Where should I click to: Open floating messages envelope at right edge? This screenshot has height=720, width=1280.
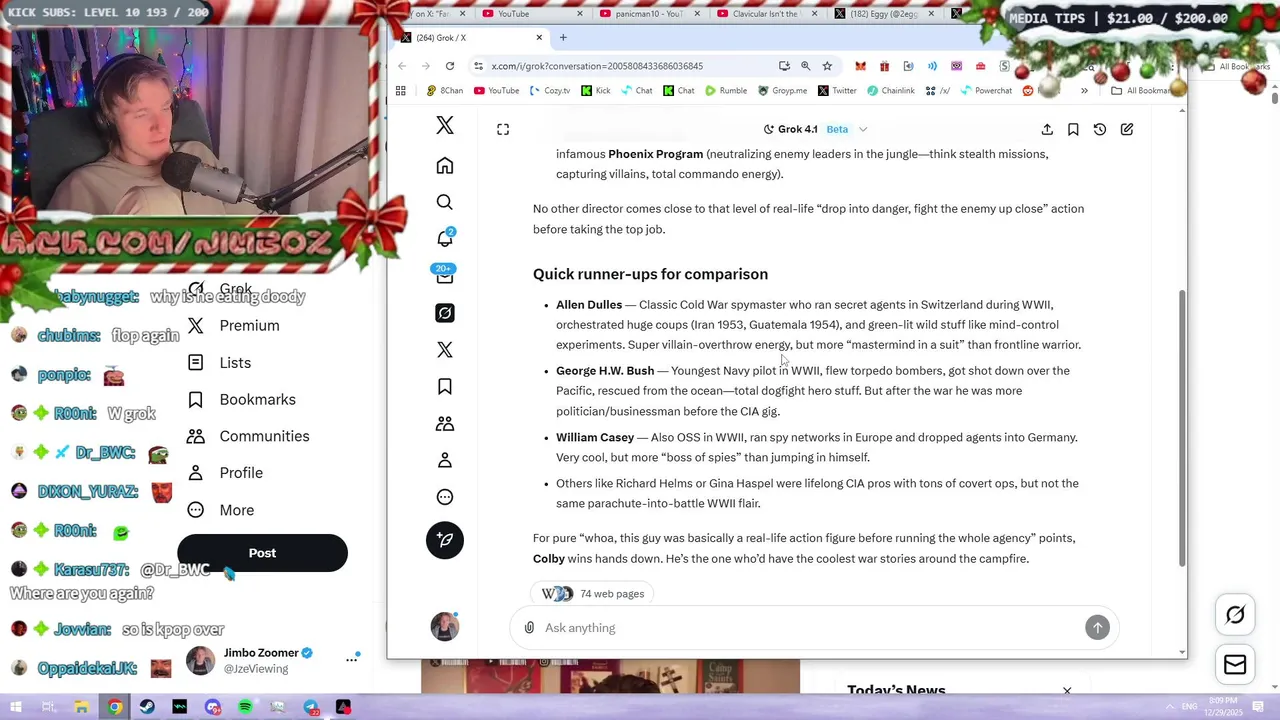pos(1235,664)
